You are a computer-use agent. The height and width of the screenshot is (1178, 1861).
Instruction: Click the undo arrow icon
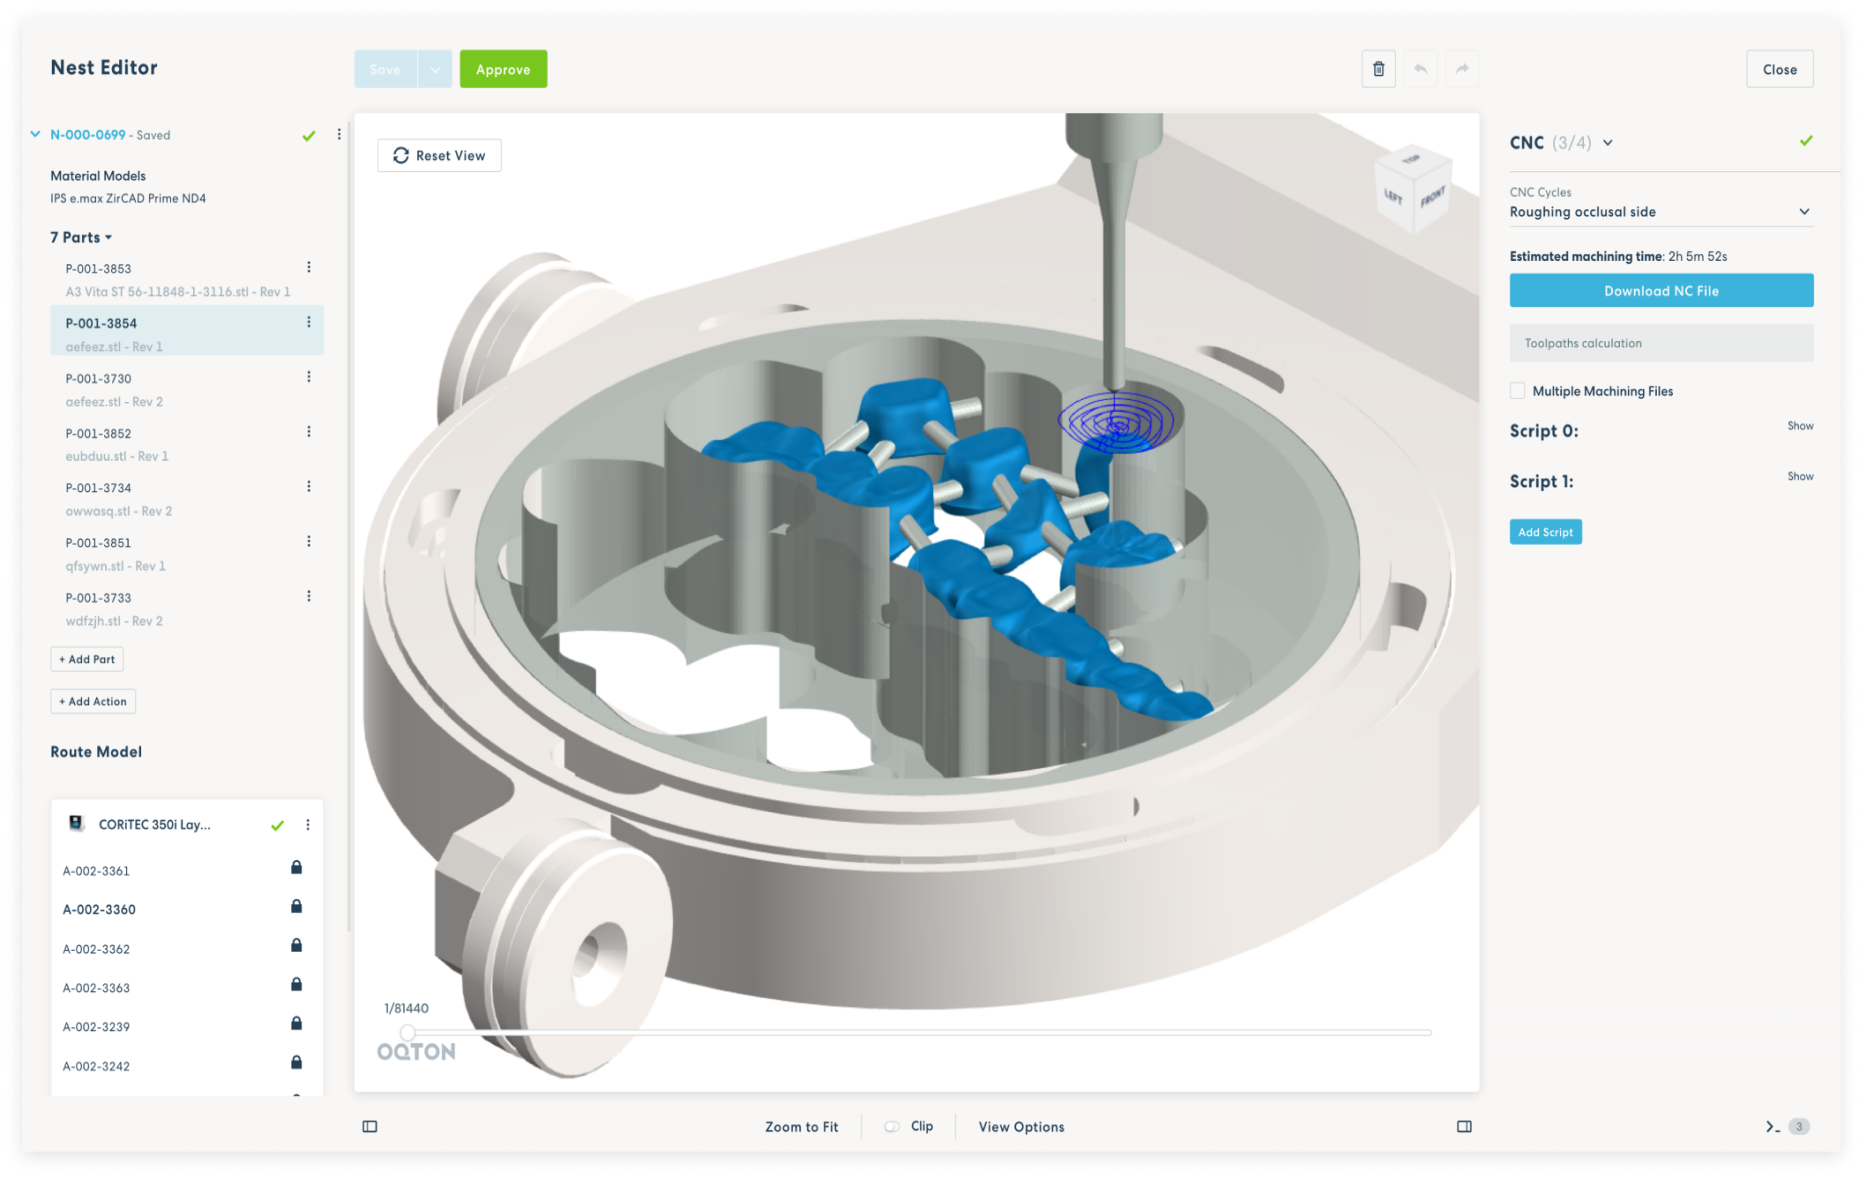tap(1420, 69)
